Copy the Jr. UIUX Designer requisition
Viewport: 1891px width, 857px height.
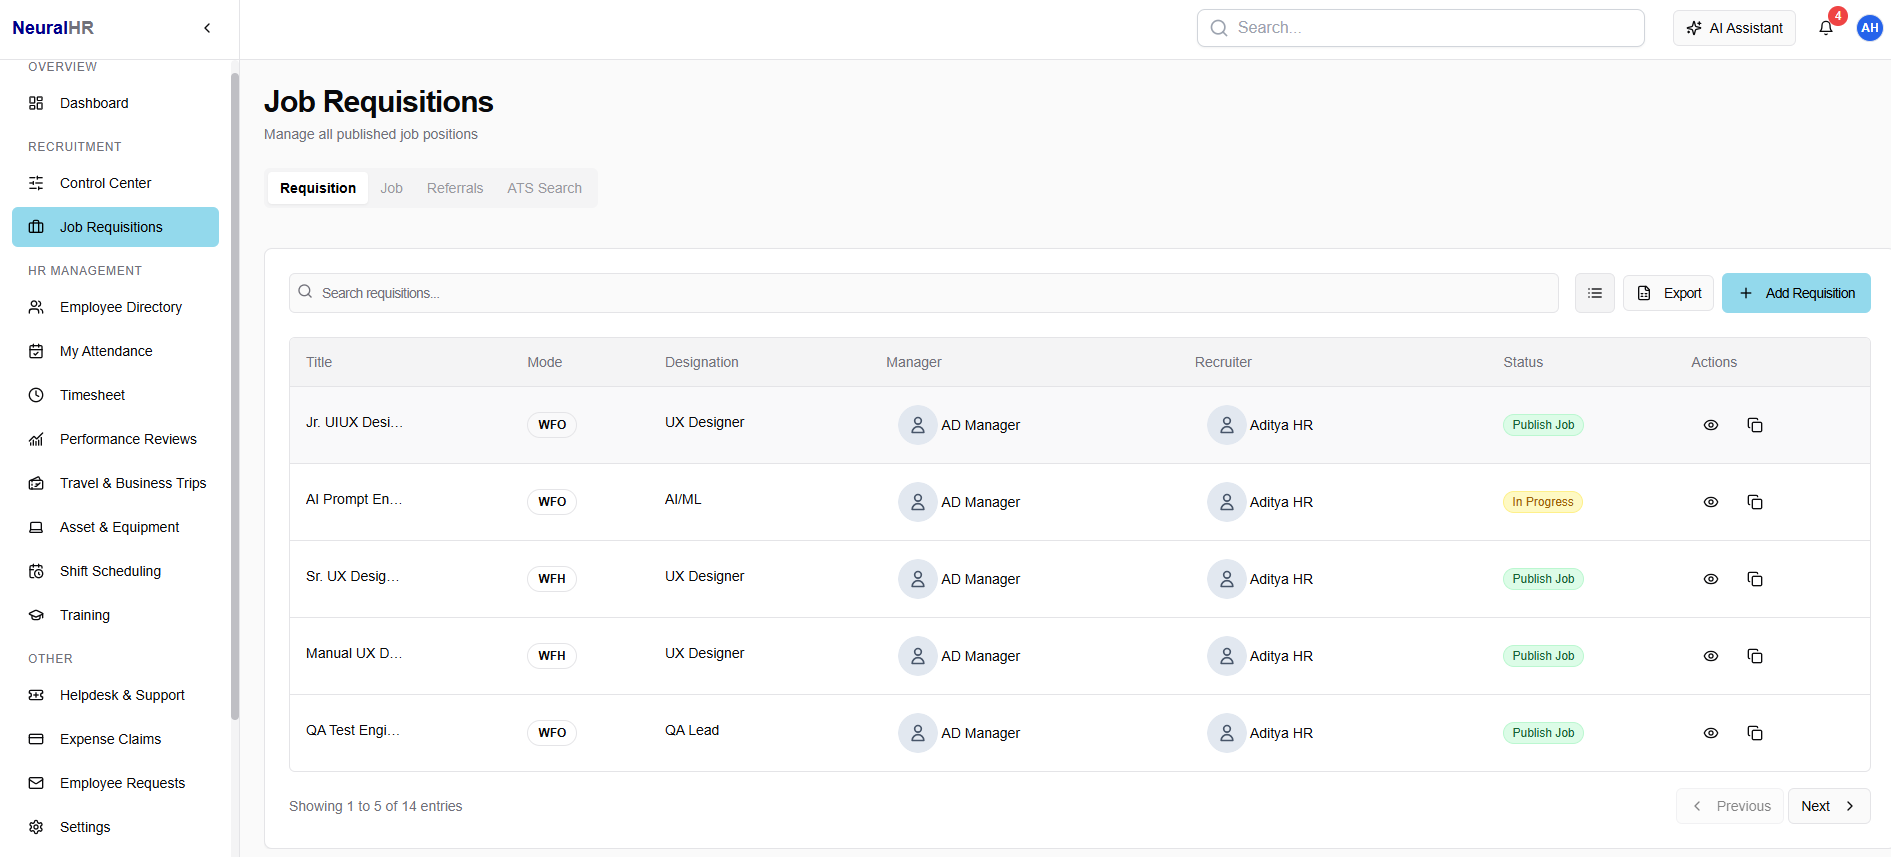point(1754,425)
